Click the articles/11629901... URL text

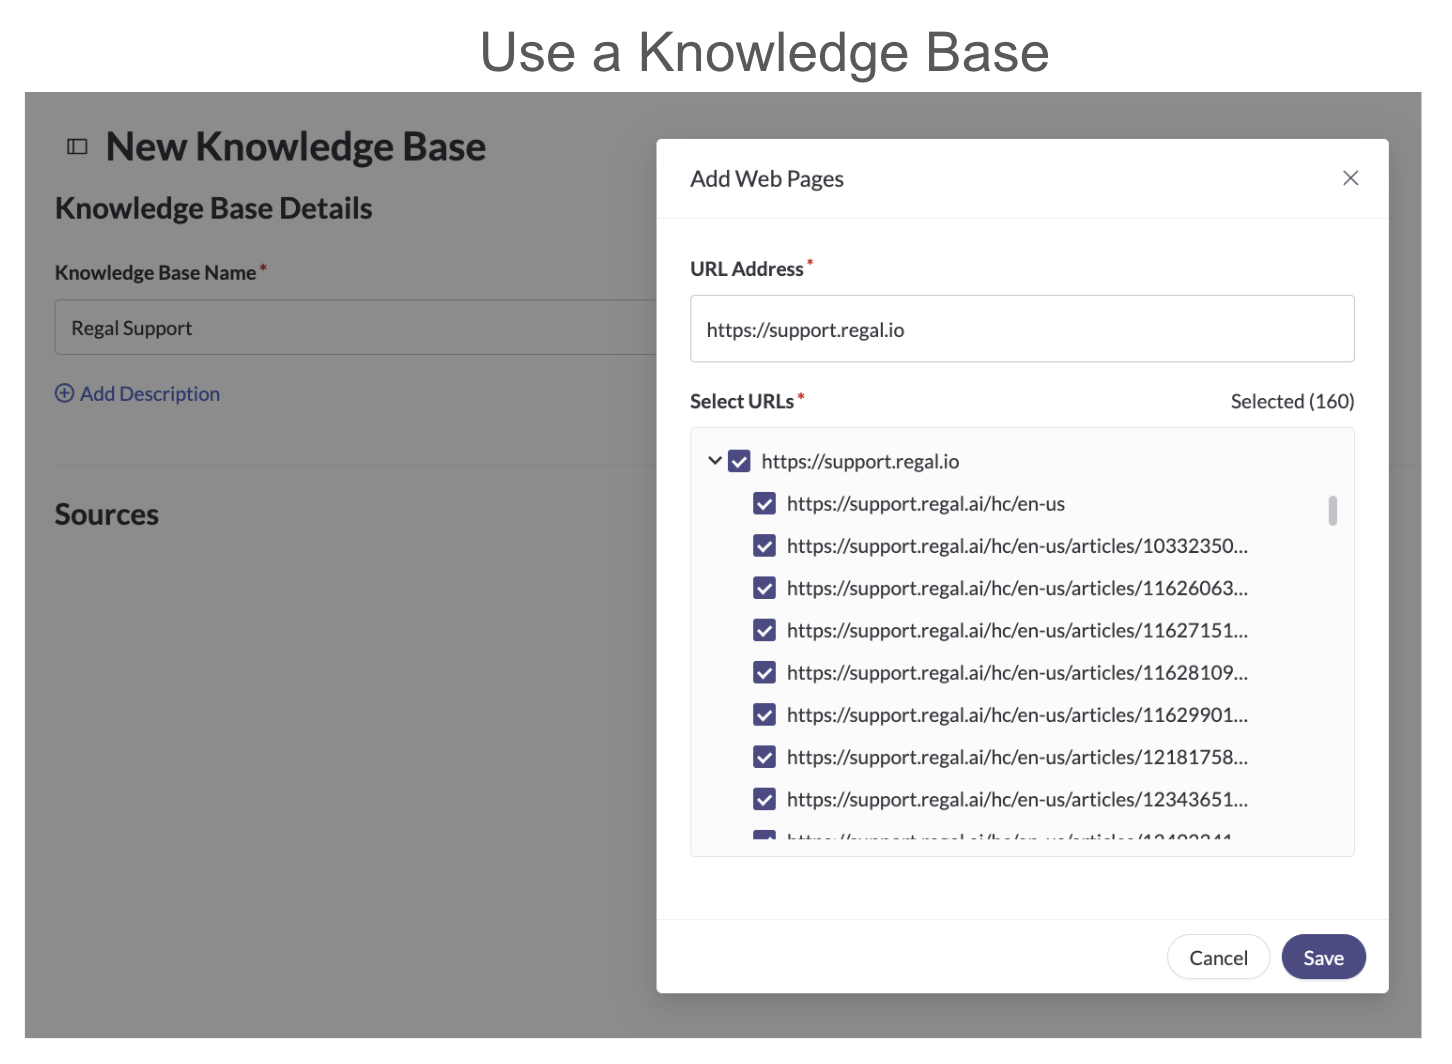[1017, 715]
